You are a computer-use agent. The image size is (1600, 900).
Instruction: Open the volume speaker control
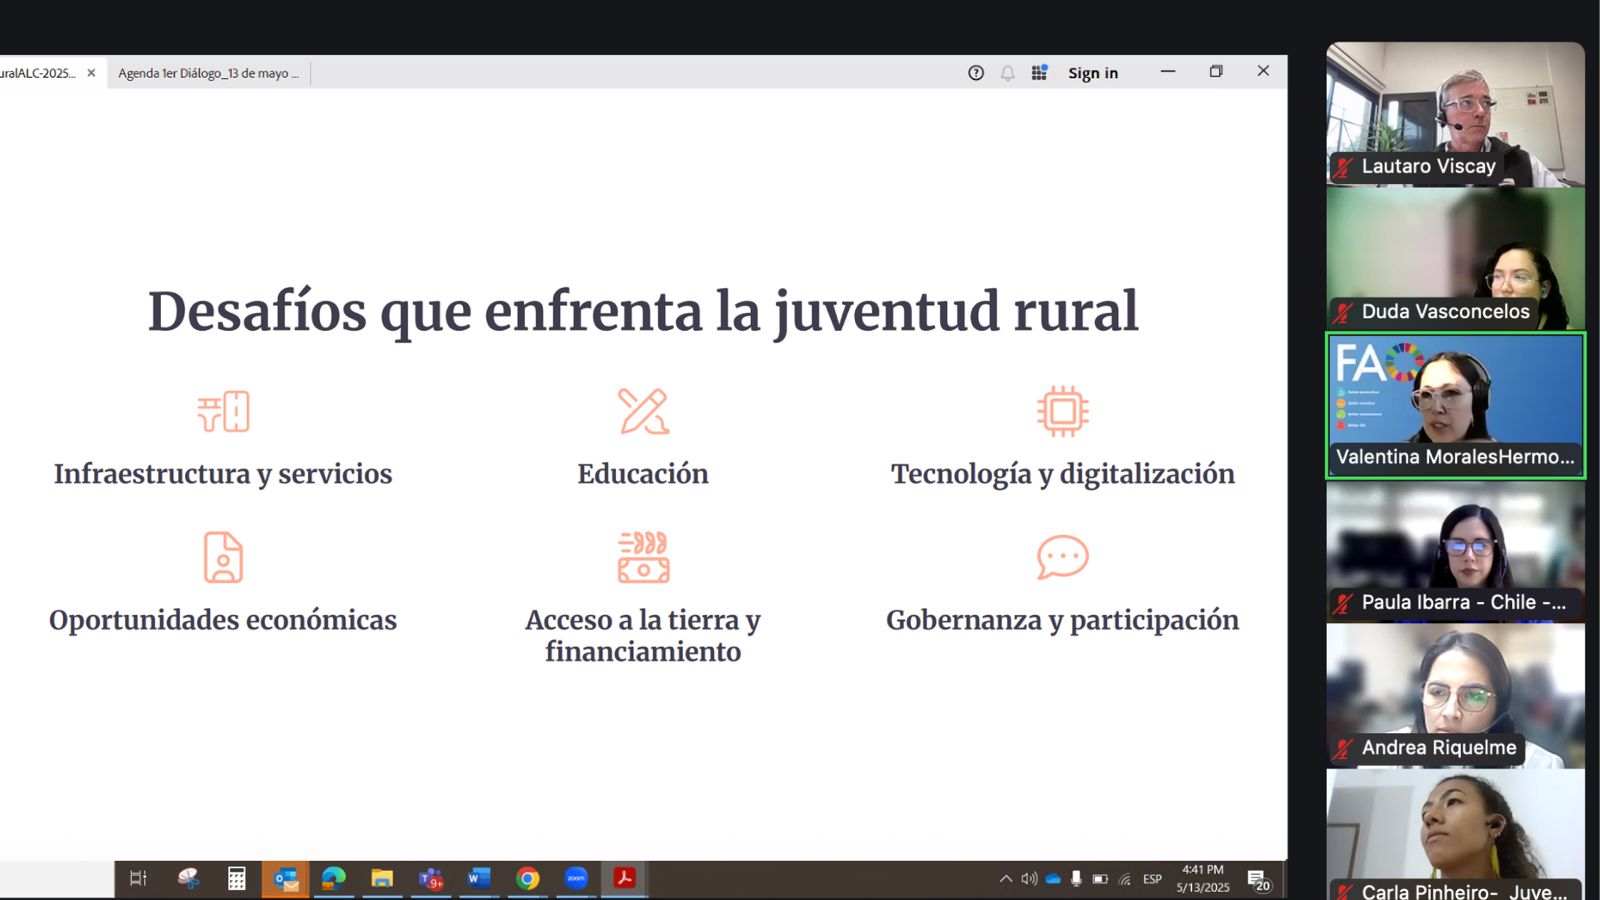coord(1029,879)
